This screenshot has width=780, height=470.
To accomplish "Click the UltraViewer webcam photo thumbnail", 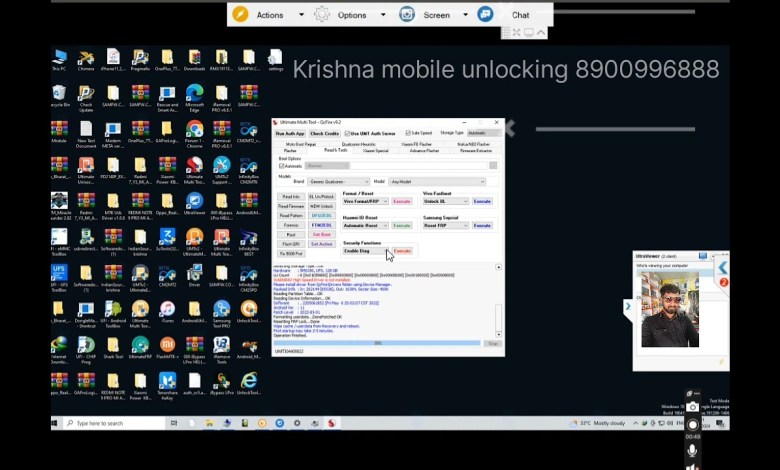I will click(670, 309).
